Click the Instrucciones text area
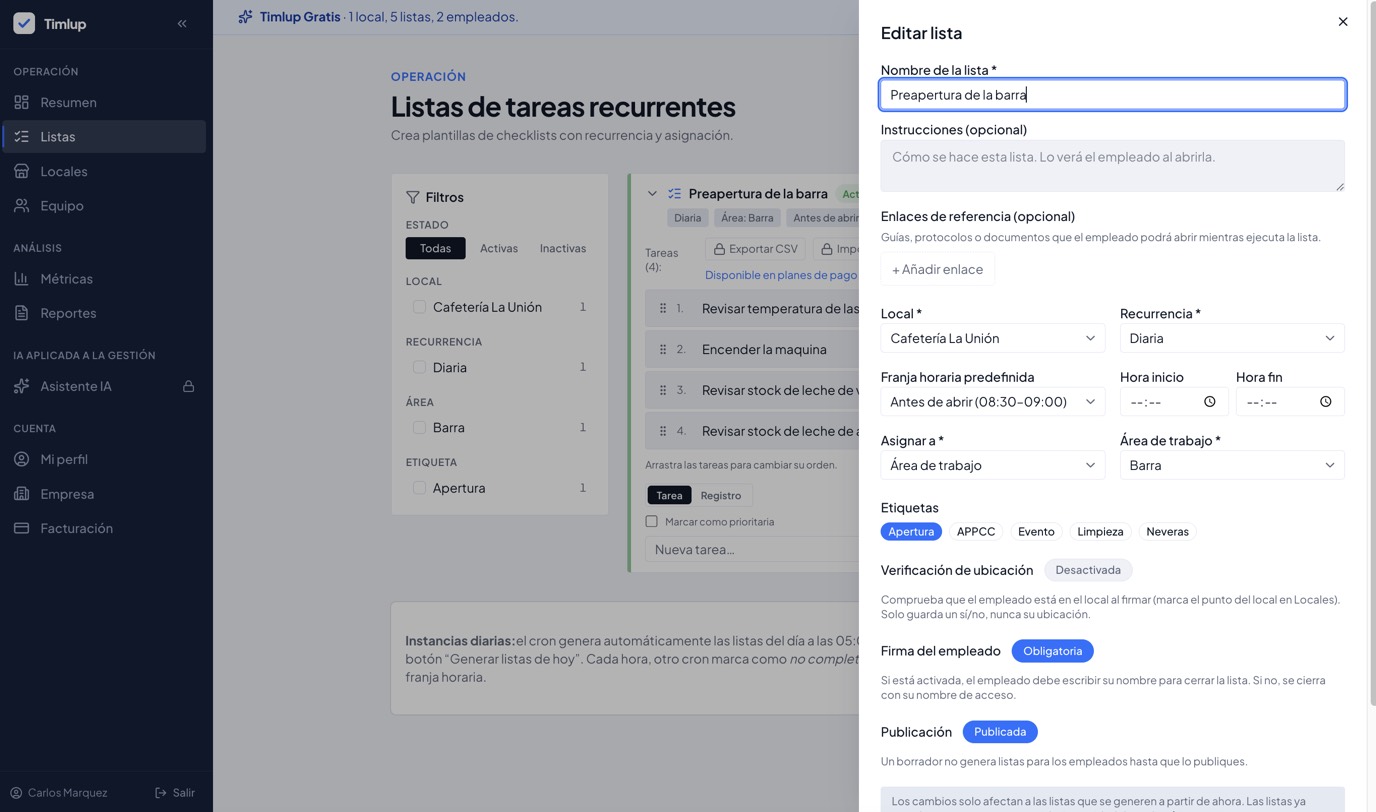 [1112, 165]
